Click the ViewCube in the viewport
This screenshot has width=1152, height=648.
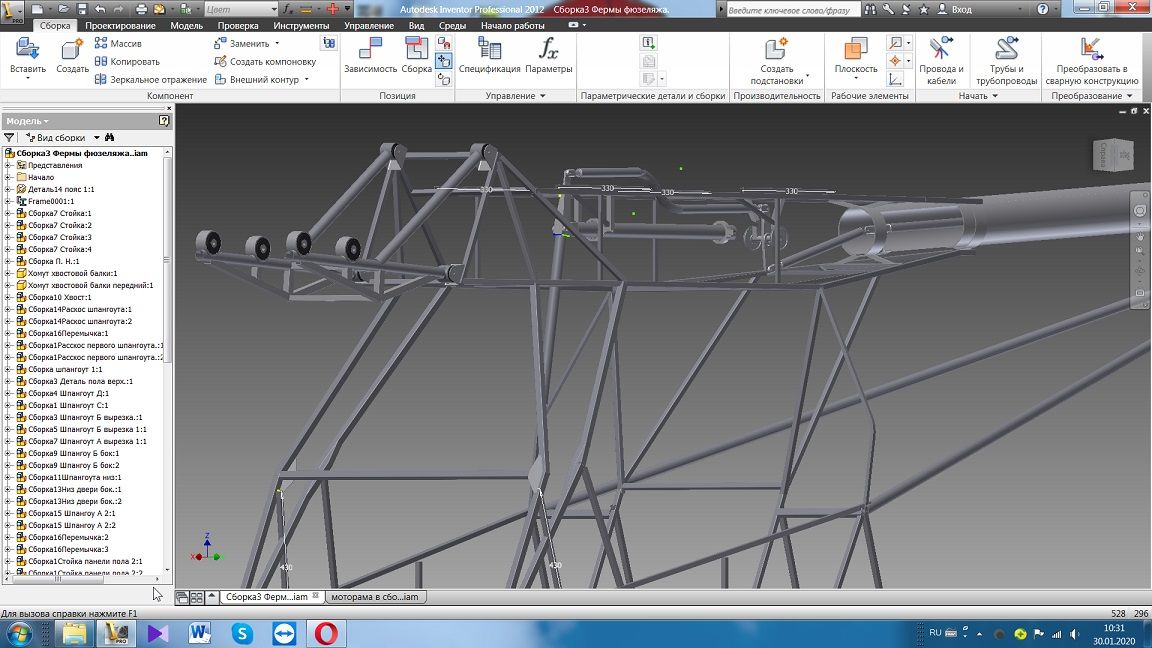click(1112, 155)
